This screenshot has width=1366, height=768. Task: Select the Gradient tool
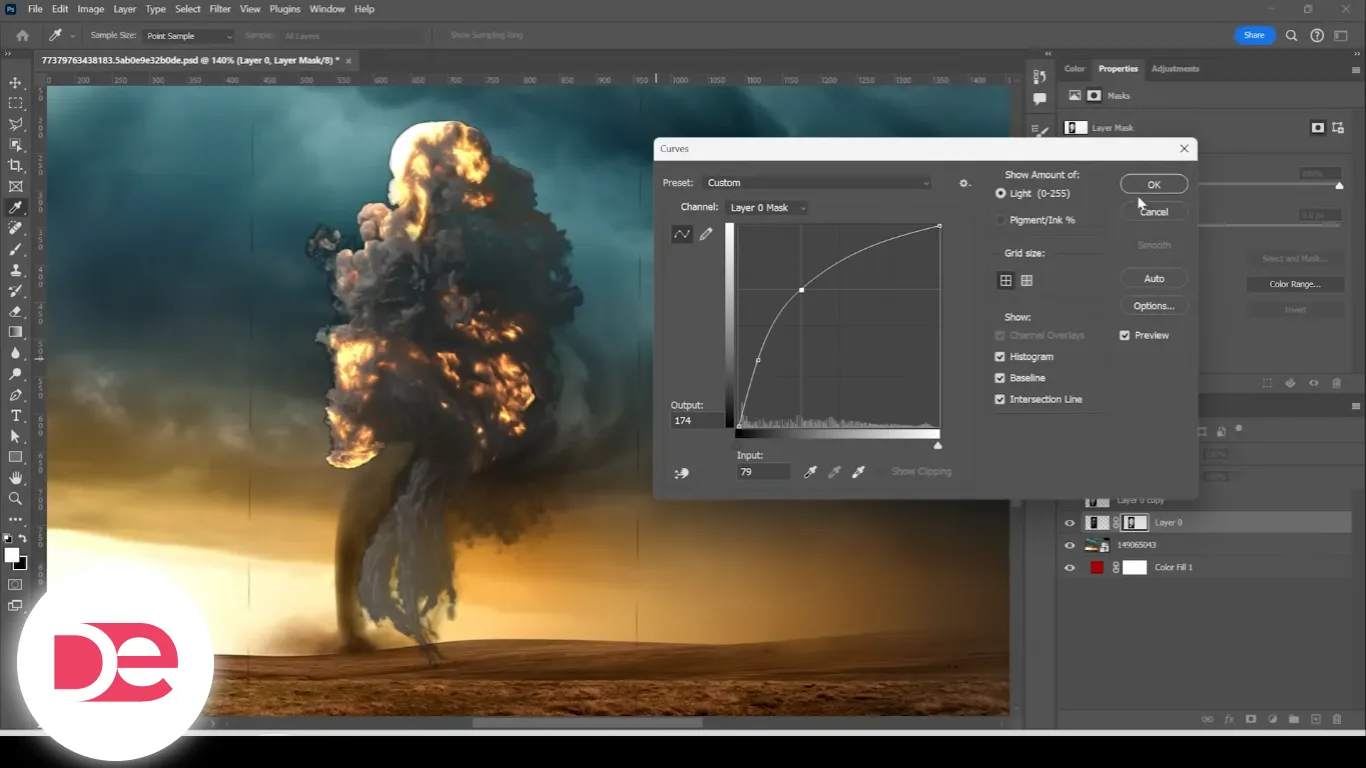coord(15,332)
